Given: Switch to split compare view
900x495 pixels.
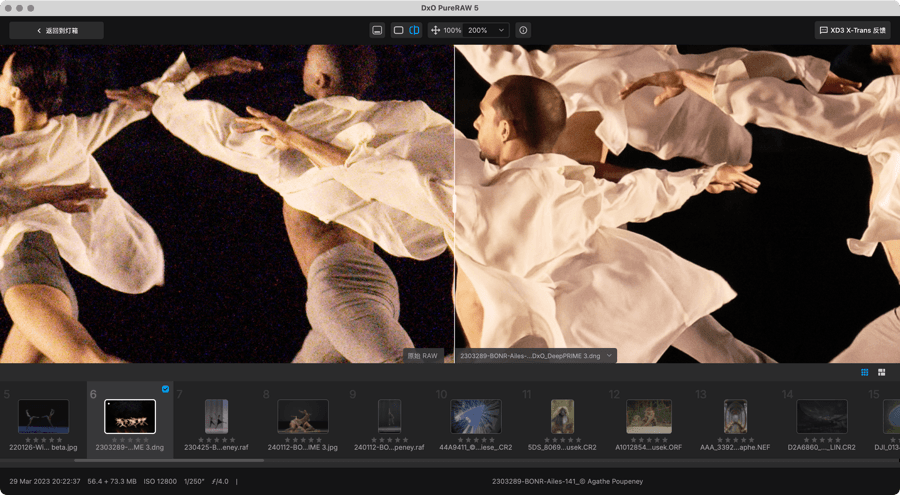Looking at the screenshot, I should pyautogui.click(x=414, y=30).
